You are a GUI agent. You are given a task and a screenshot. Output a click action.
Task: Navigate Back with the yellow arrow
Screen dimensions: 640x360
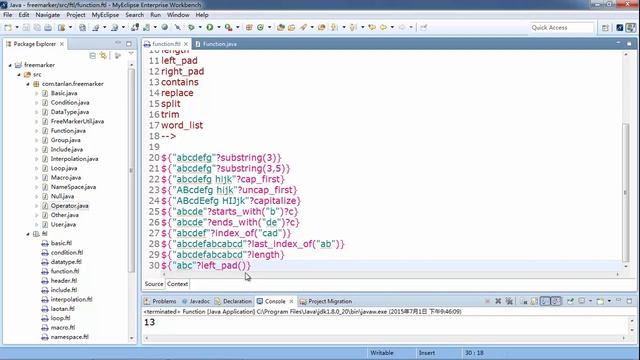pyautogui.click(x=383, y=27)
